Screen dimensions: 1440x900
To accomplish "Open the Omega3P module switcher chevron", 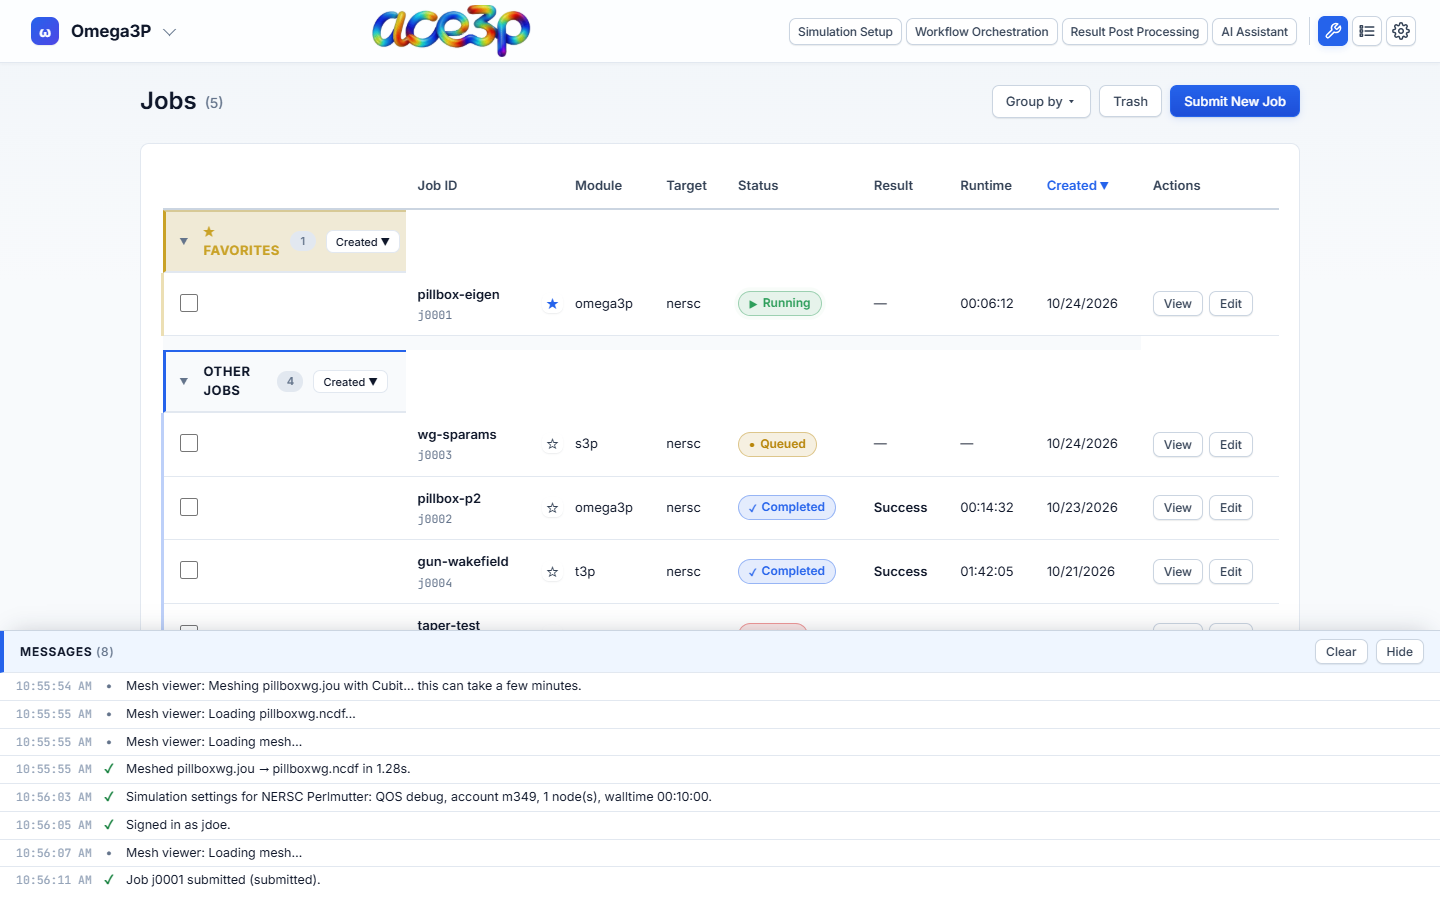I will click(170, 32).
